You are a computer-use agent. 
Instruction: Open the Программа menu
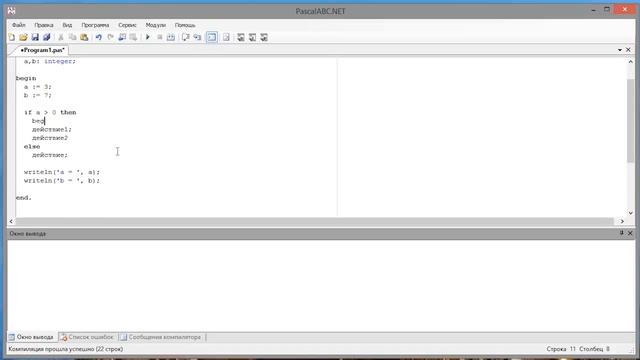tap(95, 25)
